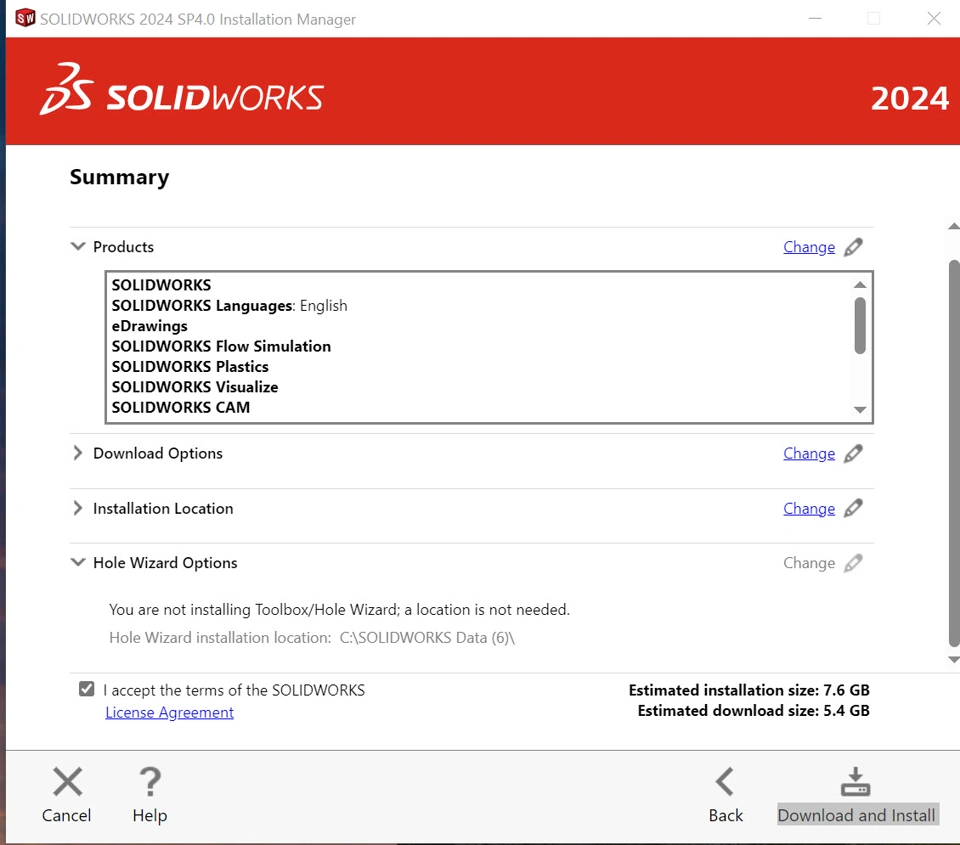
Task: Click the Download and Install button label
Action: [856, 815]
